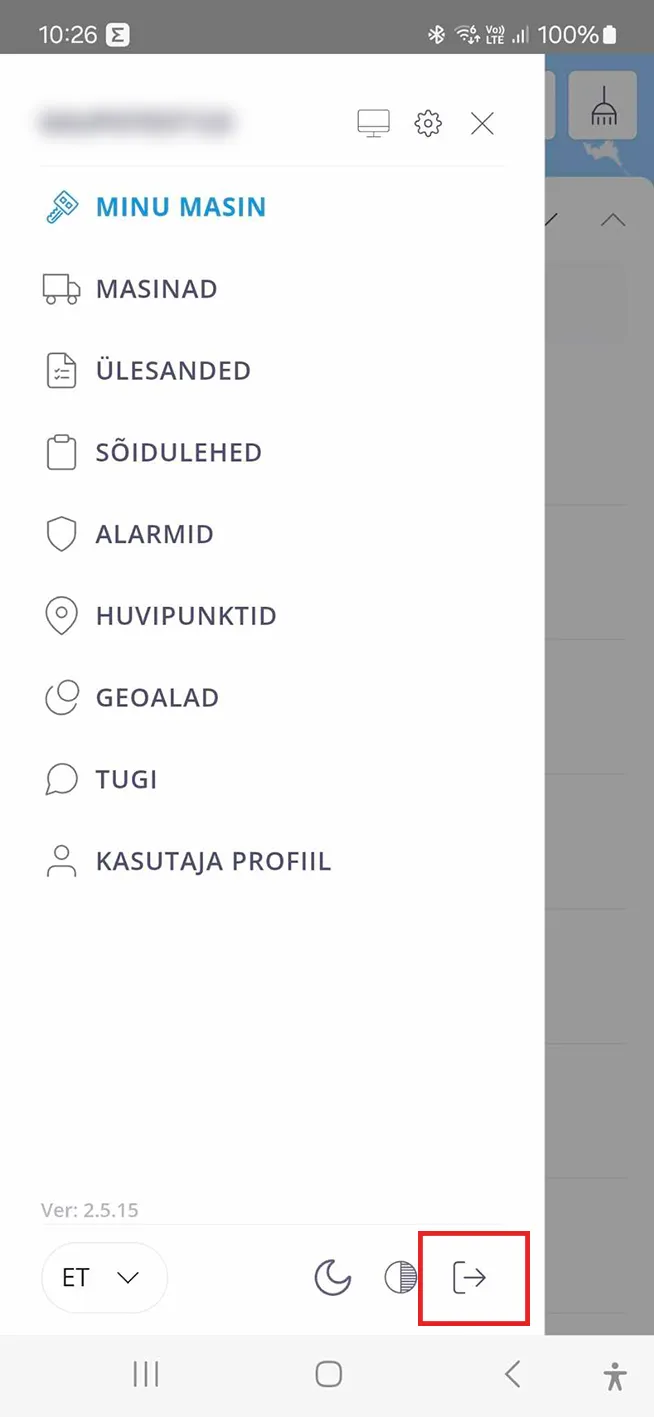
Task: Tap the ALARMID shield icon
Action: tap(62, 534)
